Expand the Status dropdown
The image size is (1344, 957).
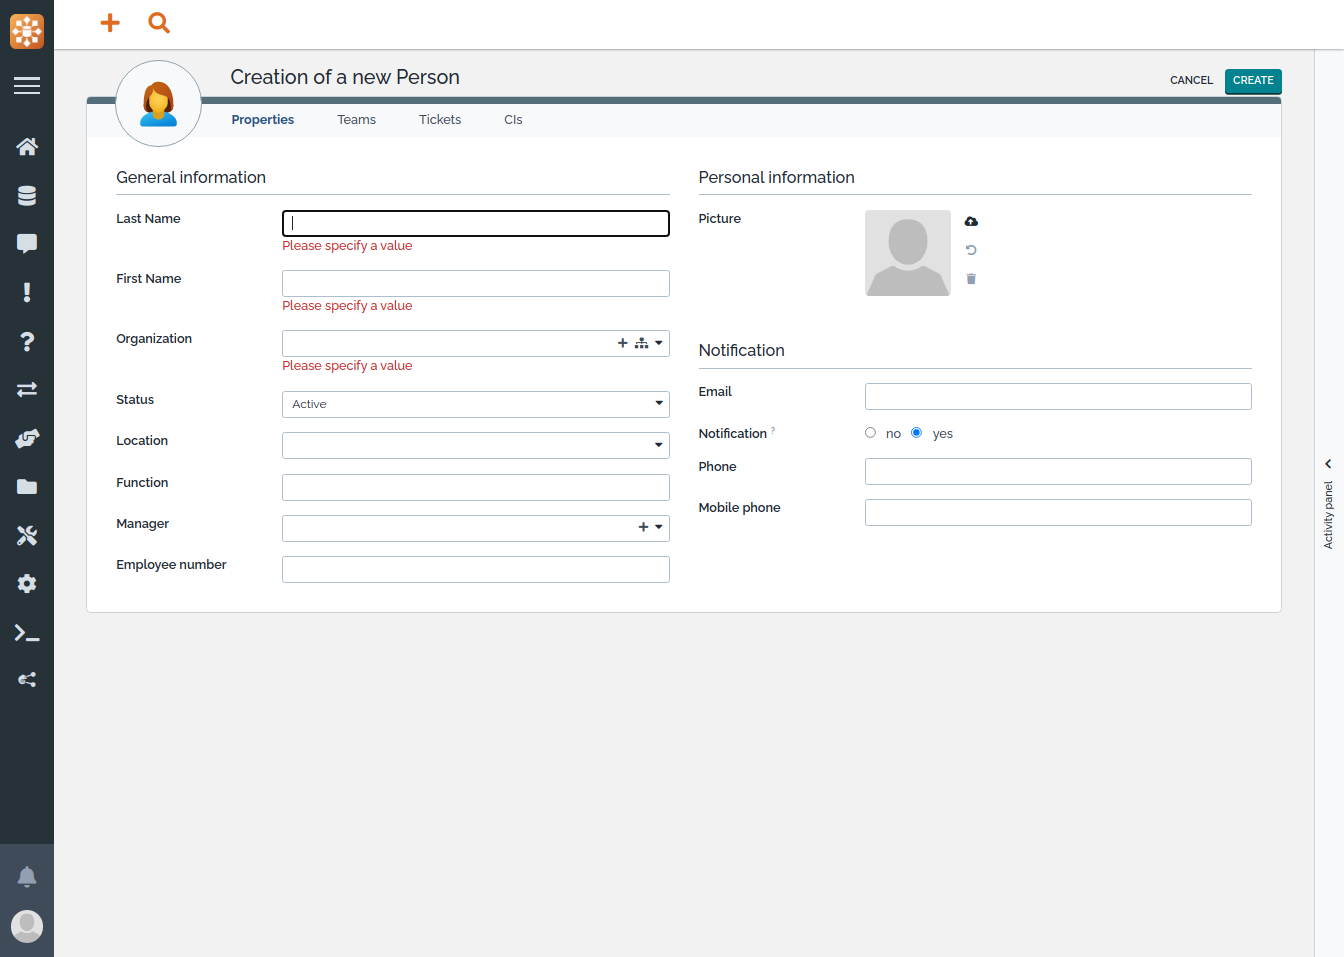pos(658,404)
